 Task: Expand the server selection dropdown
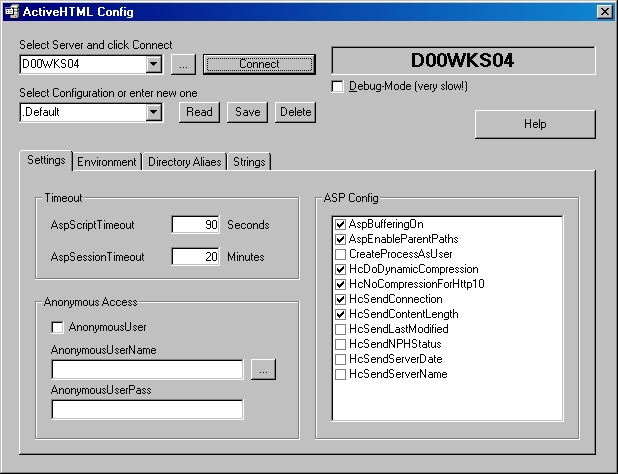coord(154,64)
